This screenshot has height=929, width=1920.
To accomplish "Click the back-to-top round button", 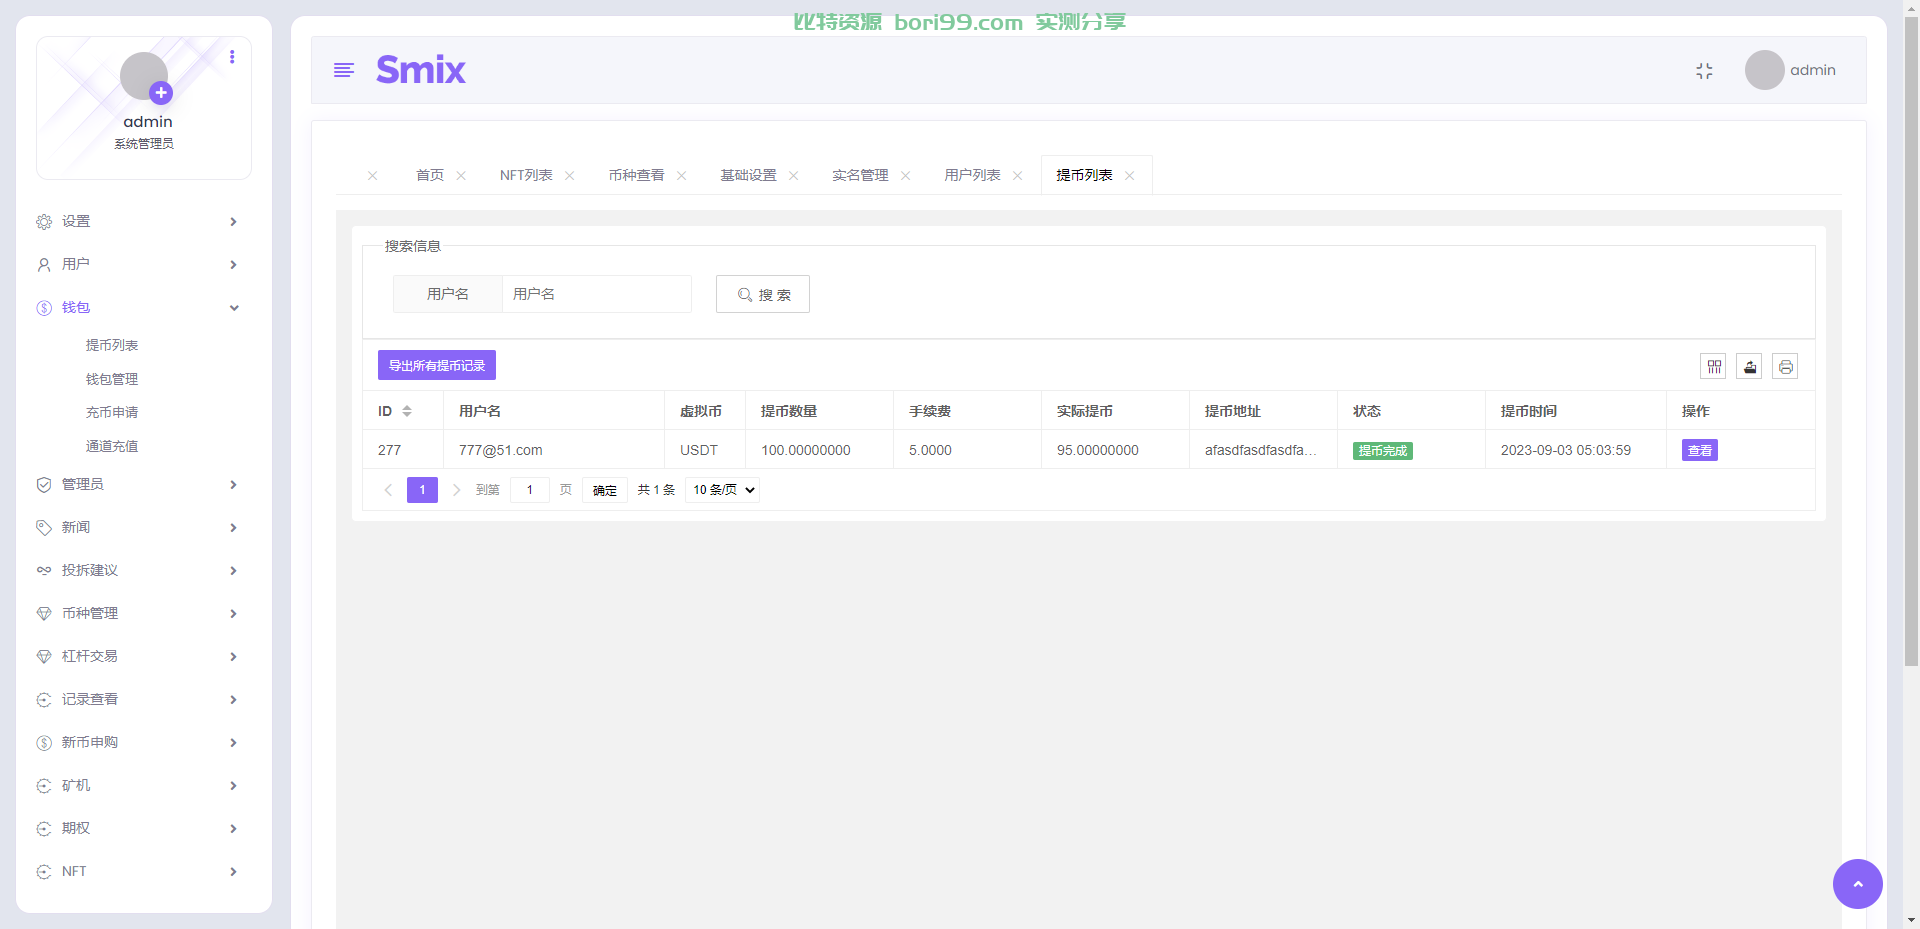I will pyautogui.click(x=1858, y=884).
